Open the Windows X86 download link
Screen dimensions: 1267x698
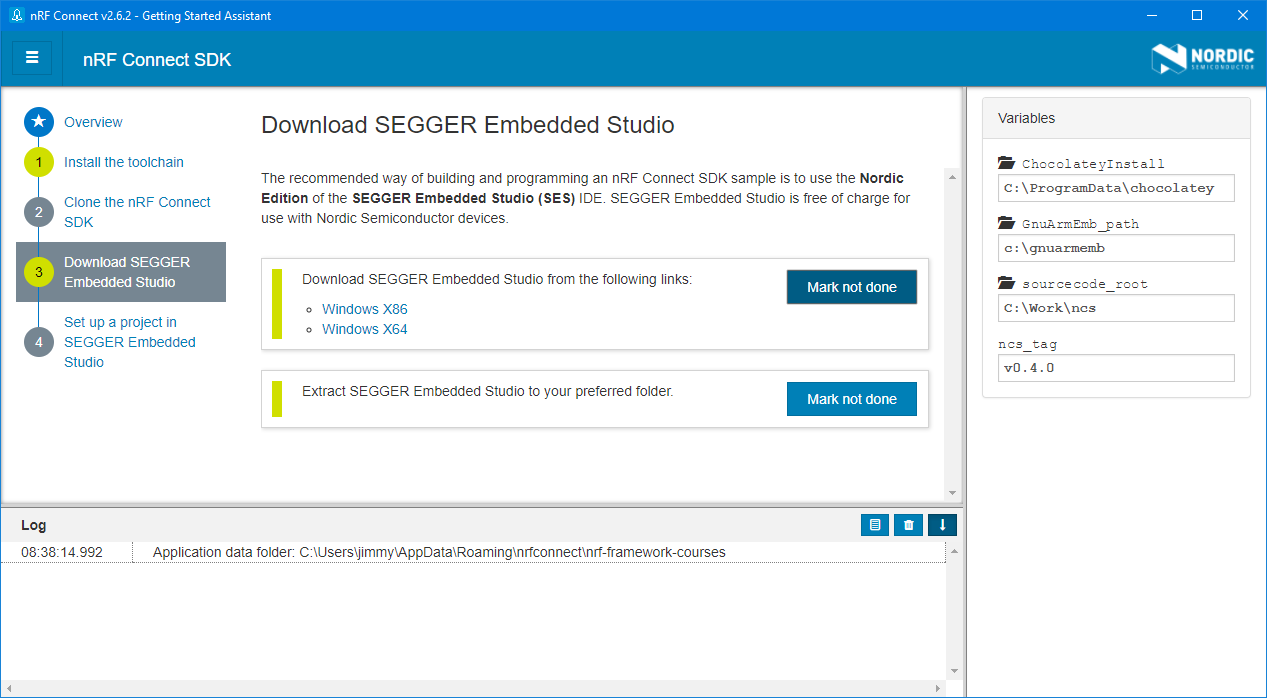pos(364,309)
